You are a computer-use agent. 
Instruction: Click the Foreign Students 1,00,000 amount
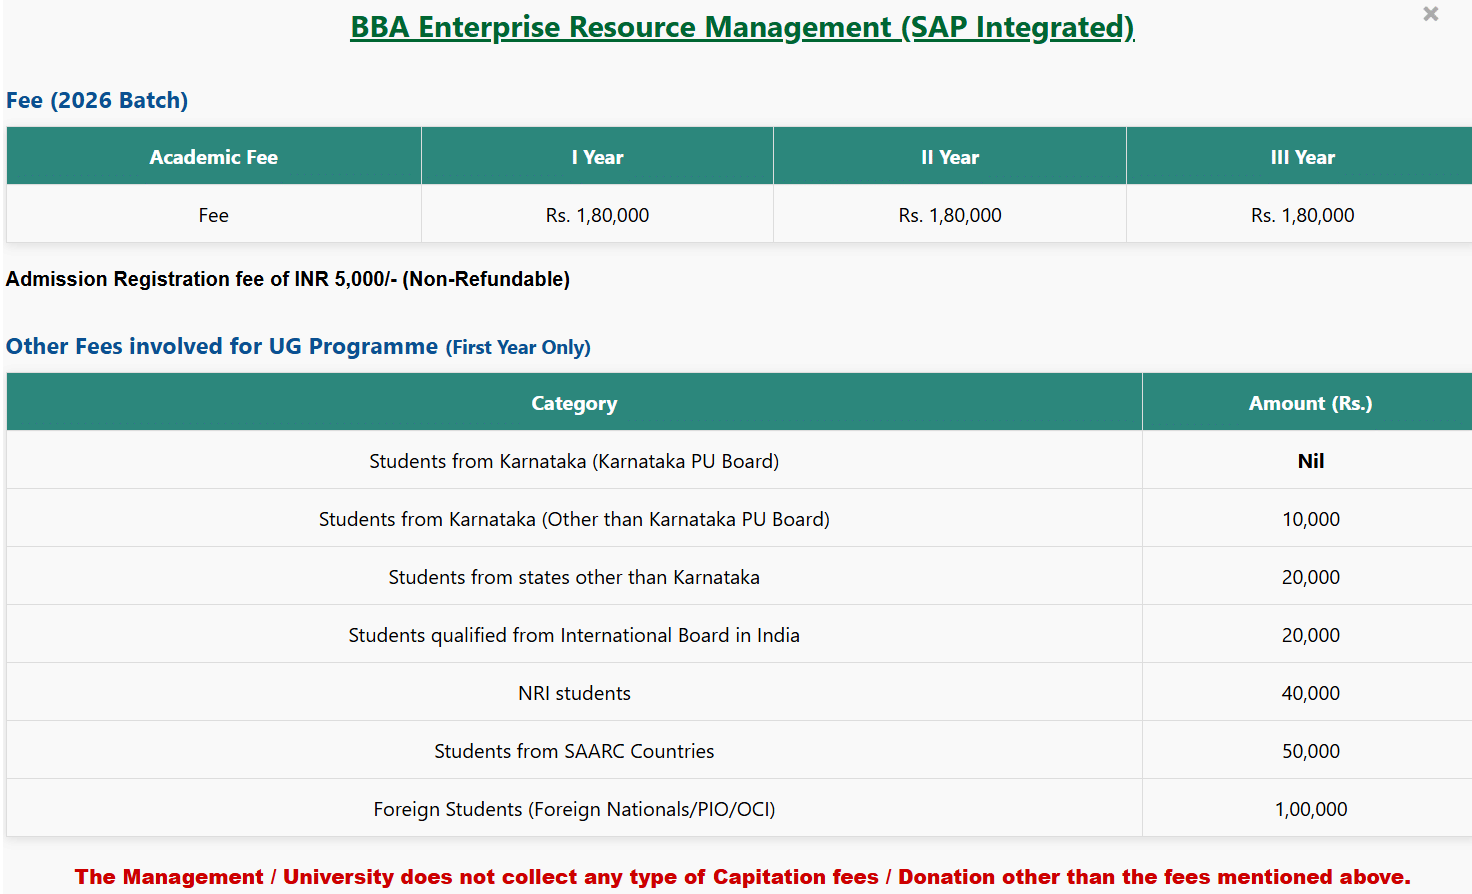(1310, 809)
